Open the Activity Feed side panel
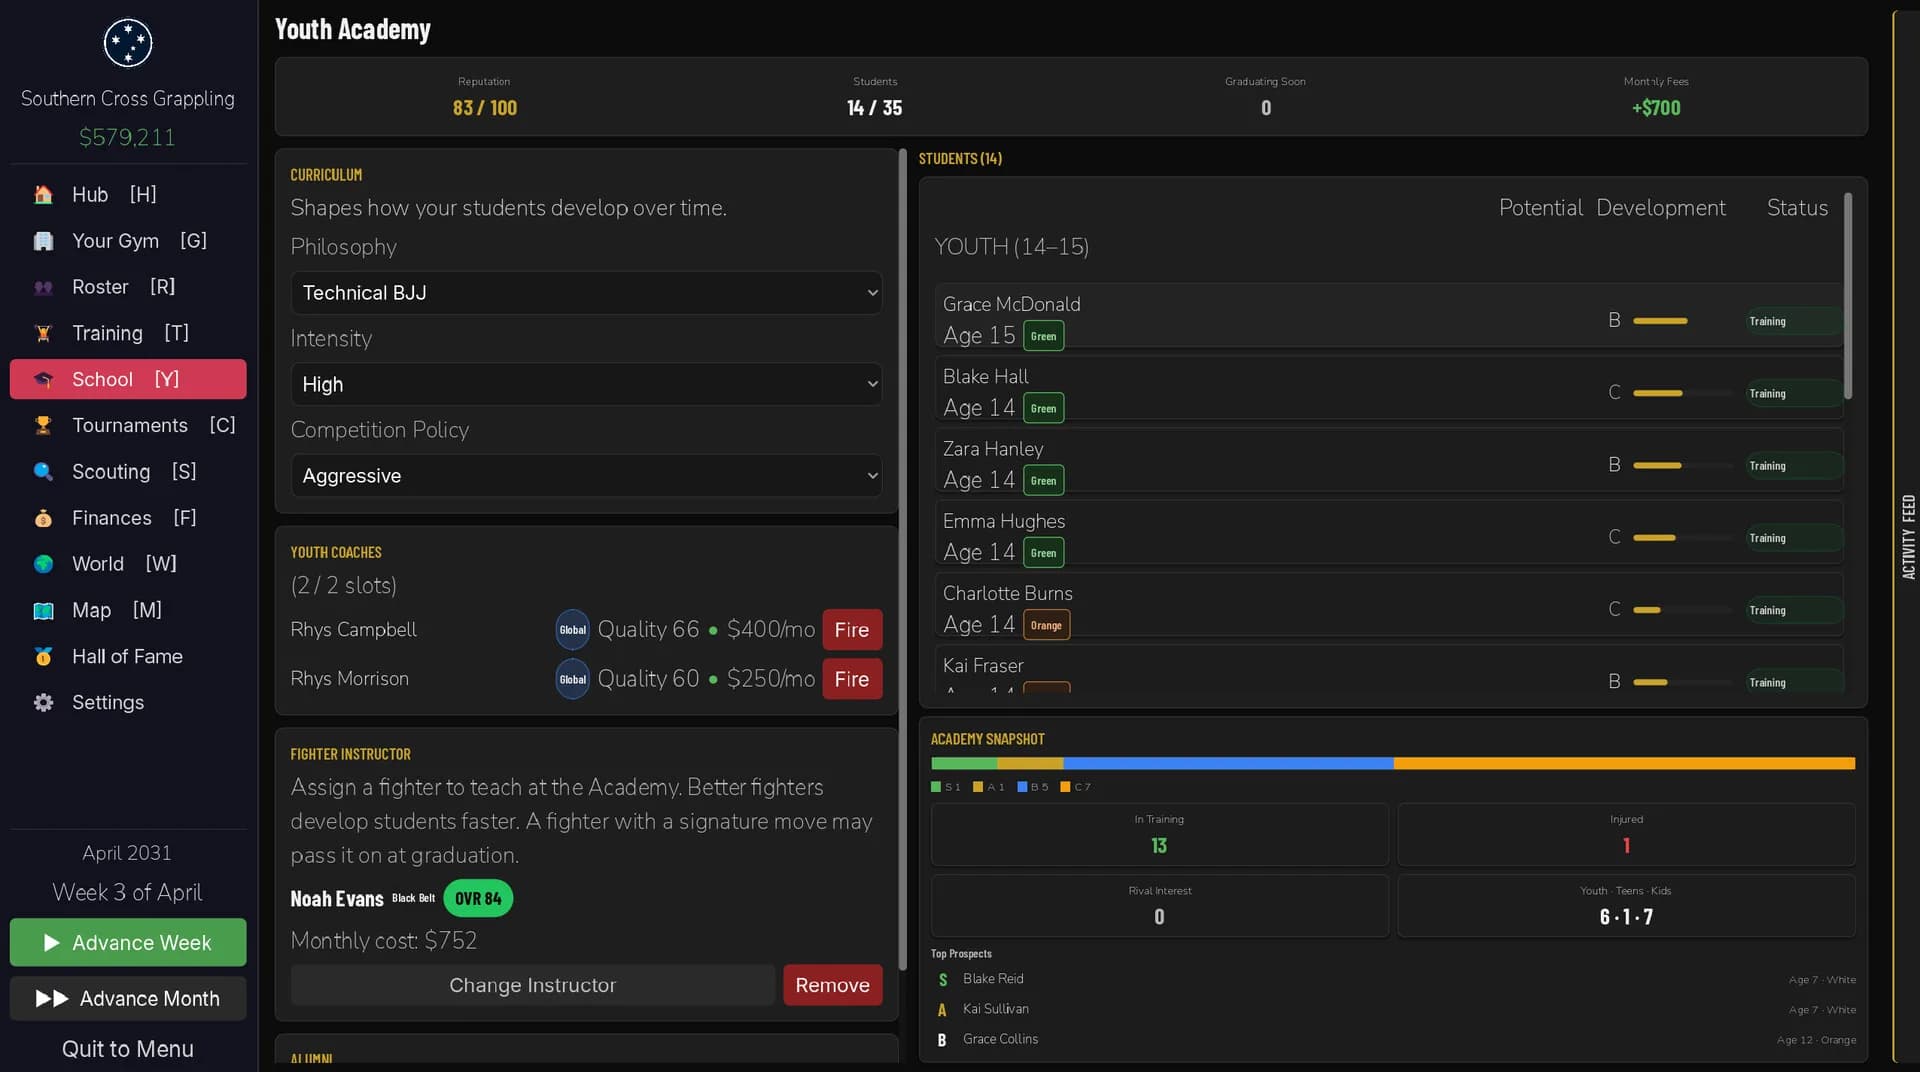1920x1072 pixels. click(x=1908, y=536)
